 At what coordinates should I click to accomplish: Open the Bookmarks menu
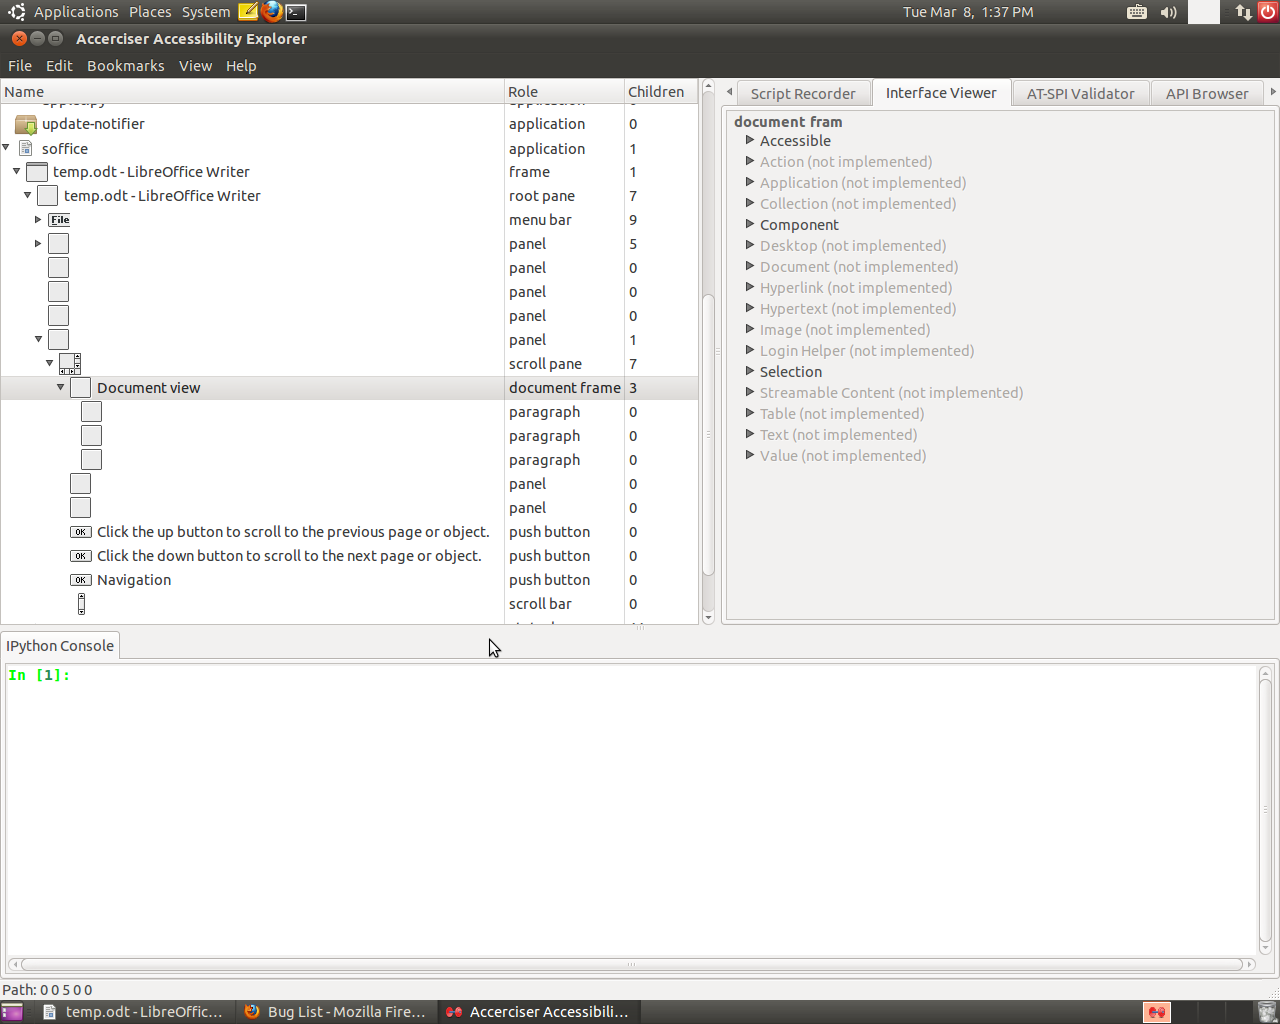[125, 66]
